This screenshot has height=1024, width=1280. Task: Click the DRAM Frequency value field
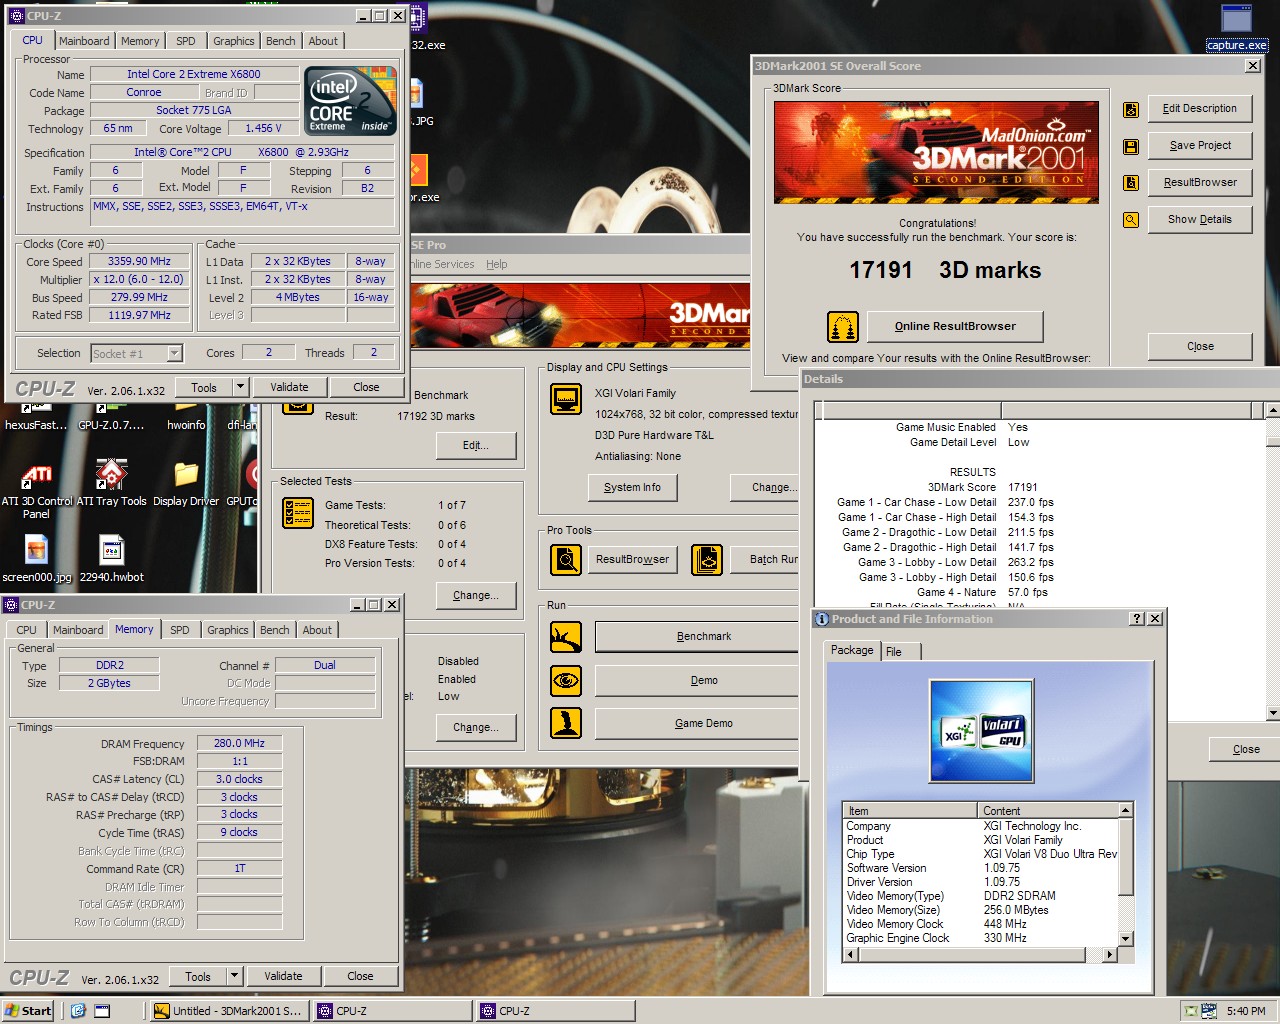pyautogui.click(x=240, y=743)
